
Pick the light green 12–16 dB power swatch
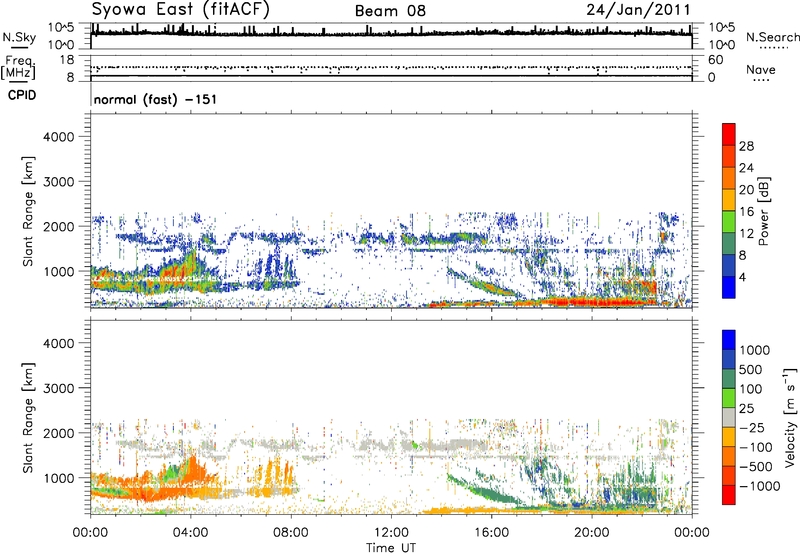click(729, 222)
